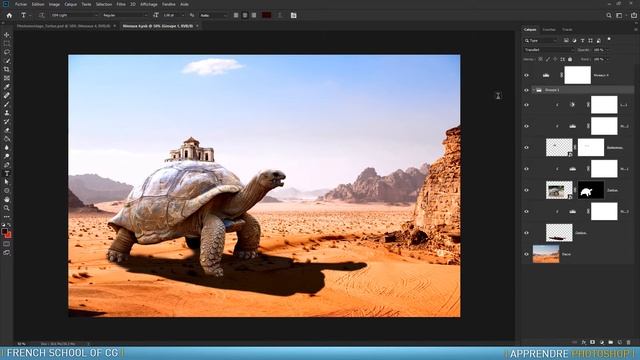Open the Calque menu

[71, 4]
